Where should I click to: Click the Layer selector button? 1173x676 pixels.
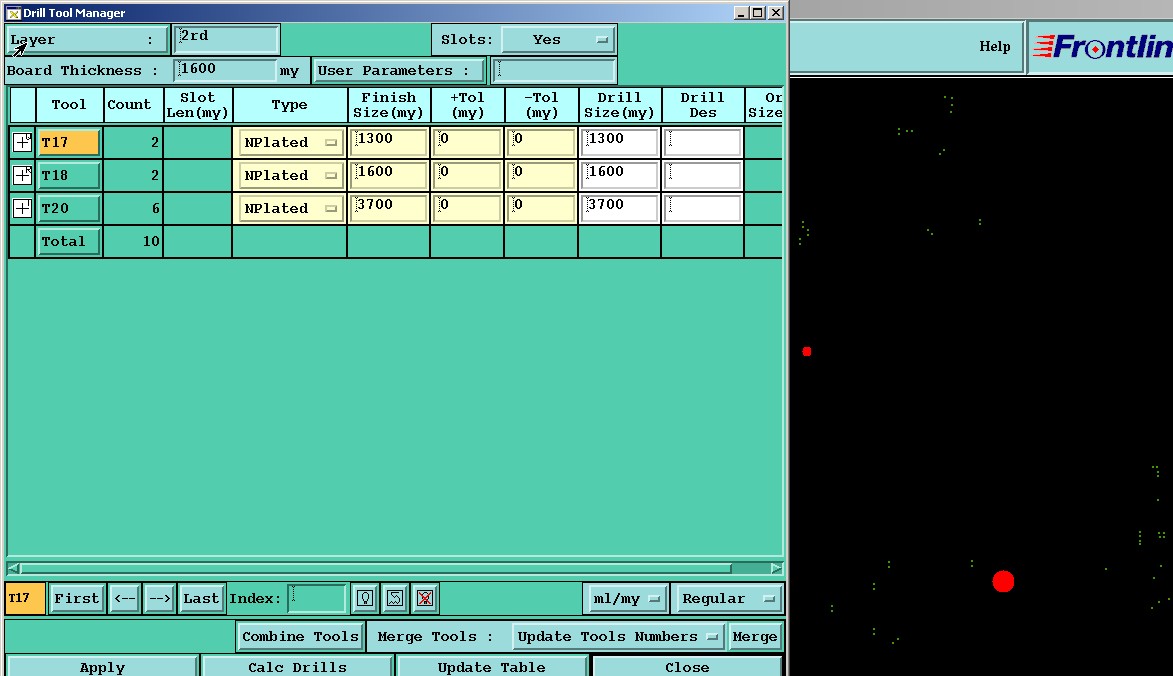(88, 40)
